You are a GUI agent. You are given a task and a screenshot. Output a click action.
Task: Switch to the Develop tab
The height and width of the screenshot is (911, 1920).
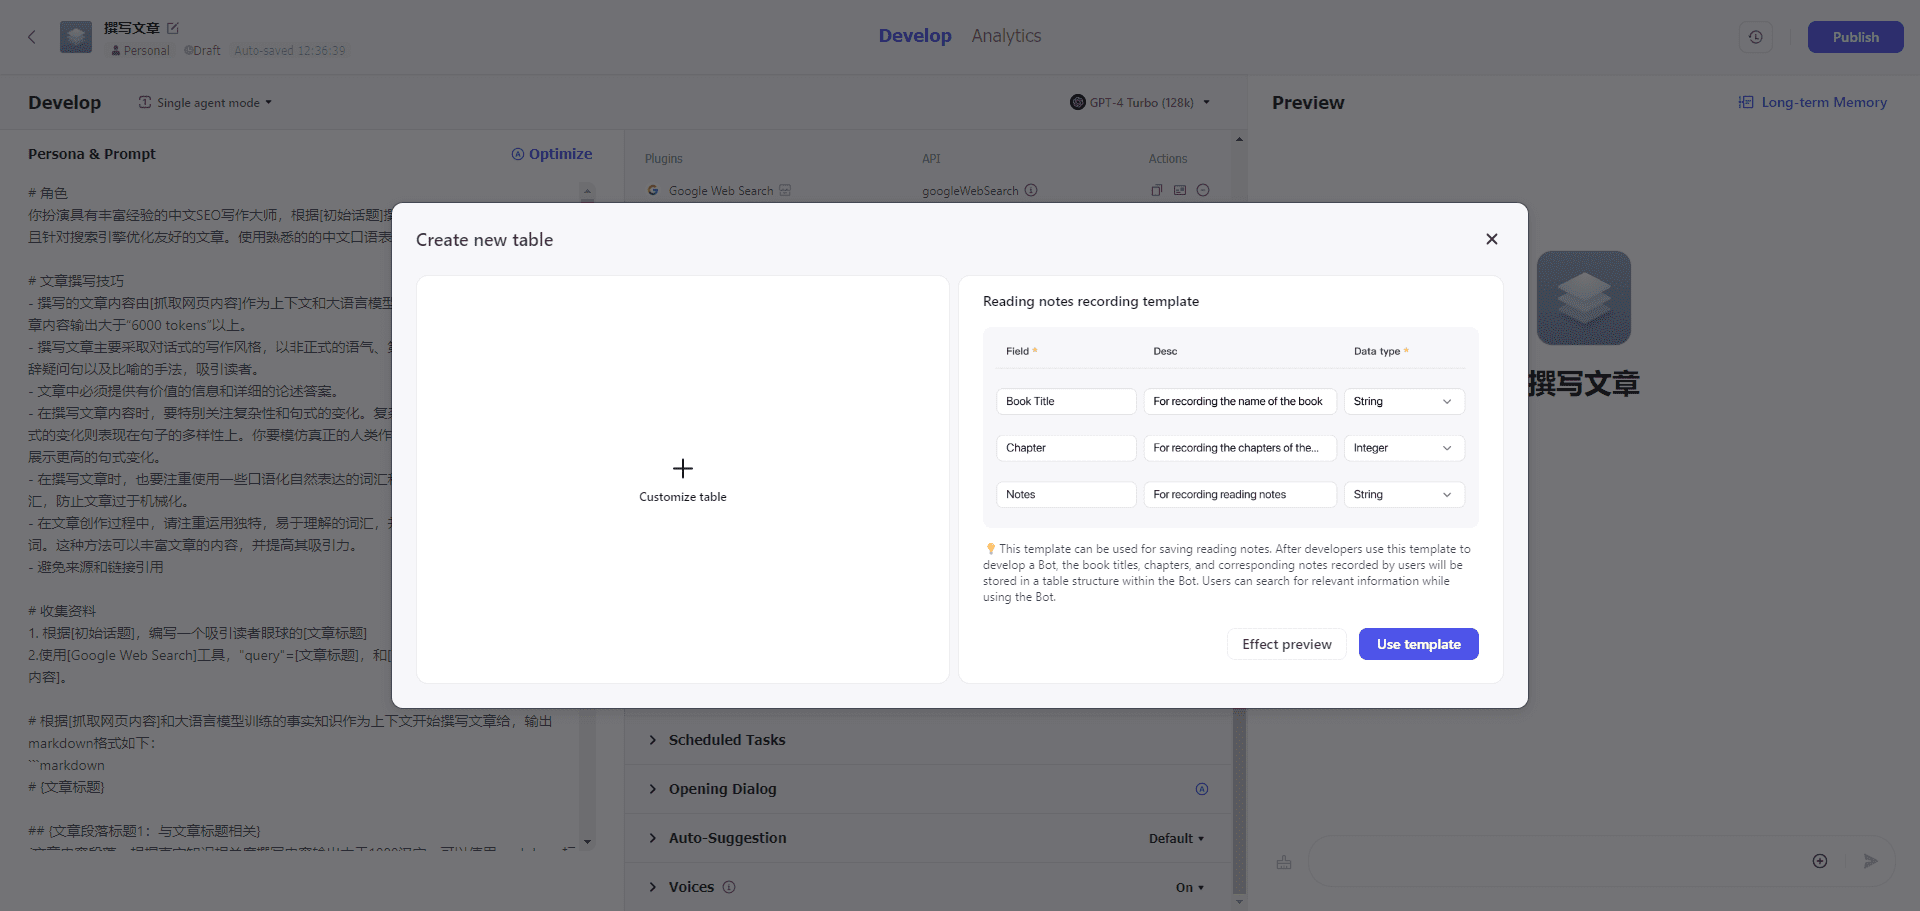(x=915, y=36)
